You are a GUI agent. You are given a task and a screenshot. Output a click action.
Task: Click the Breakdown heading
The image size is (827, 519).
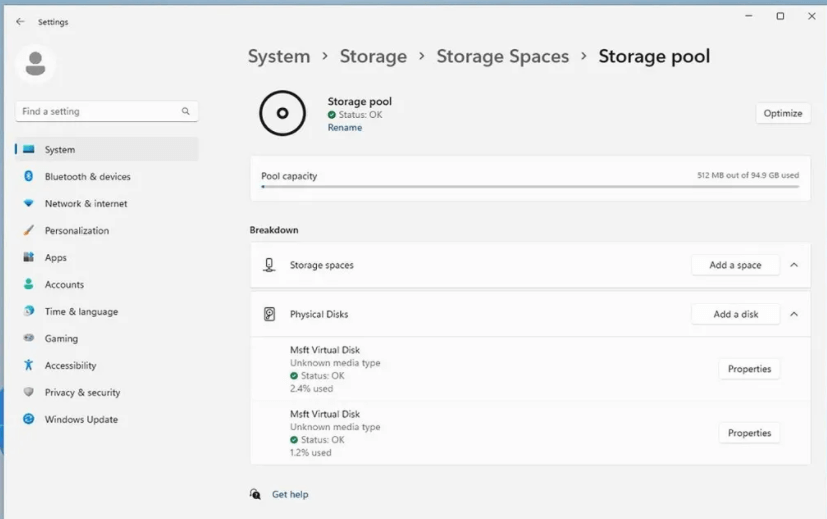[274, 230]
